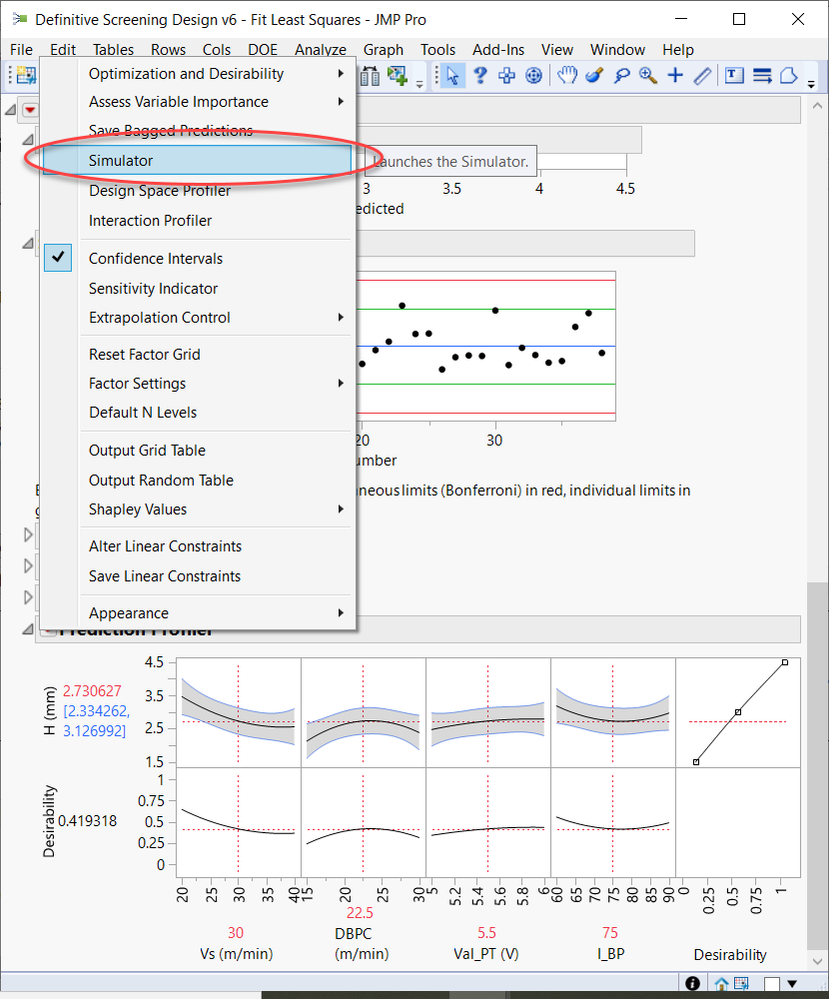Select the crosshairs tool
Screen dimensions: 829x999
pos(675,76)
